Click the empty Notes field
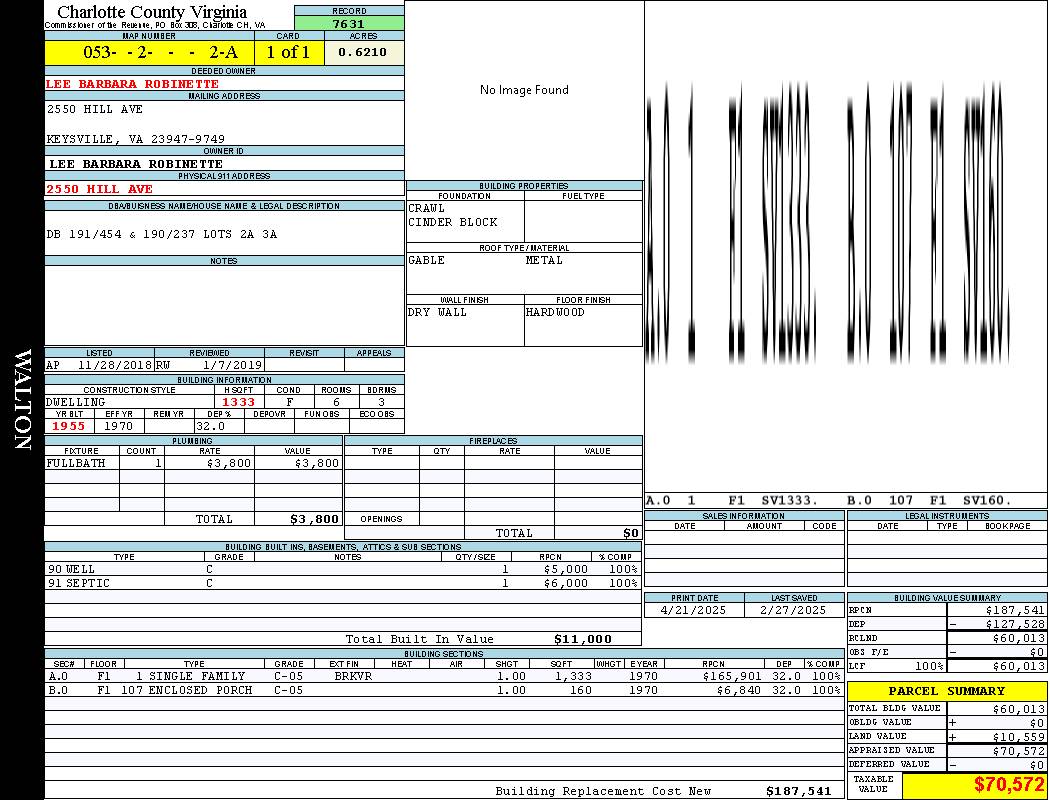This screenshot has height=800, width=1050. click(224, 305)
